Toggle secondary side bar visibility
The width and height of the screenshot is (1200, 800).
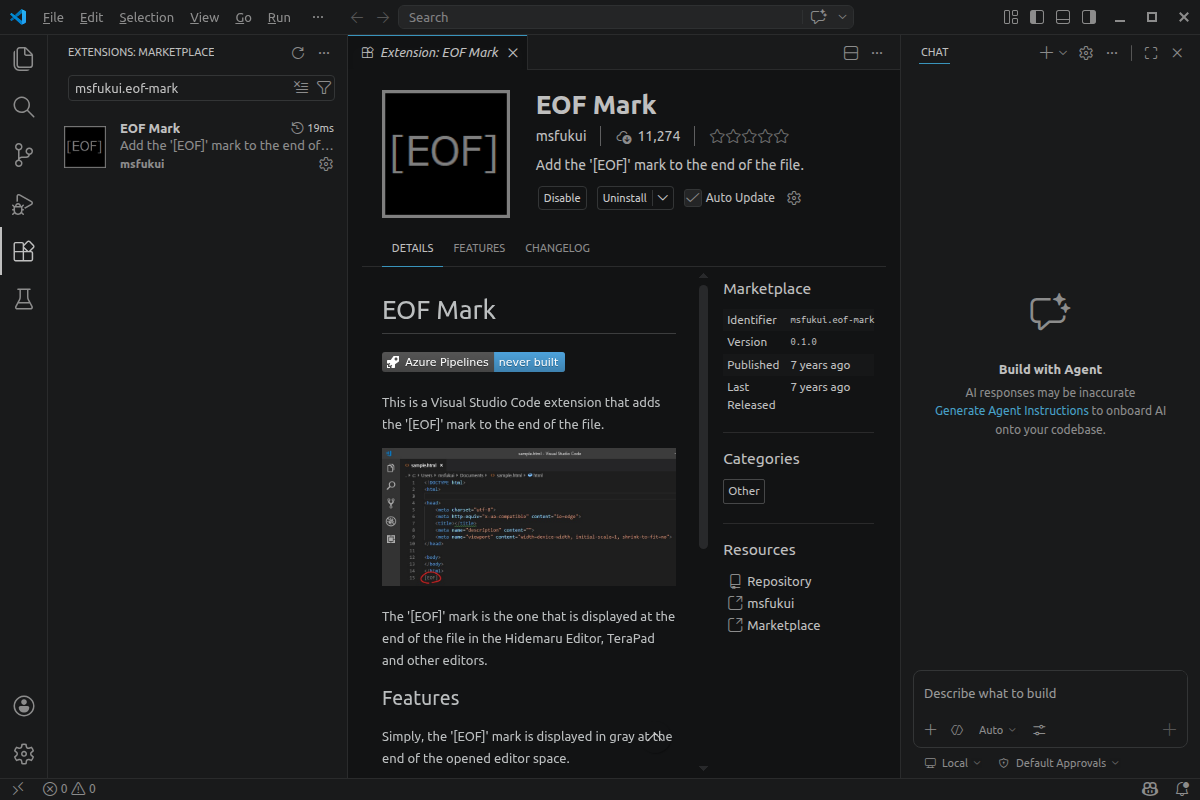pos(1089,17)
